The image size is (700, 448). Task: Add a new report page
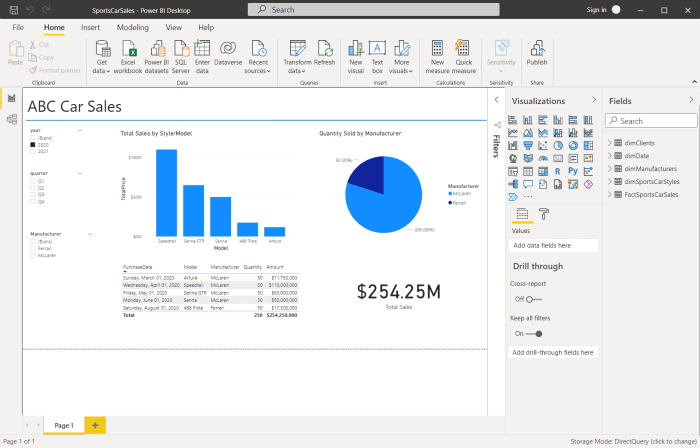click(x=95, y=425)
